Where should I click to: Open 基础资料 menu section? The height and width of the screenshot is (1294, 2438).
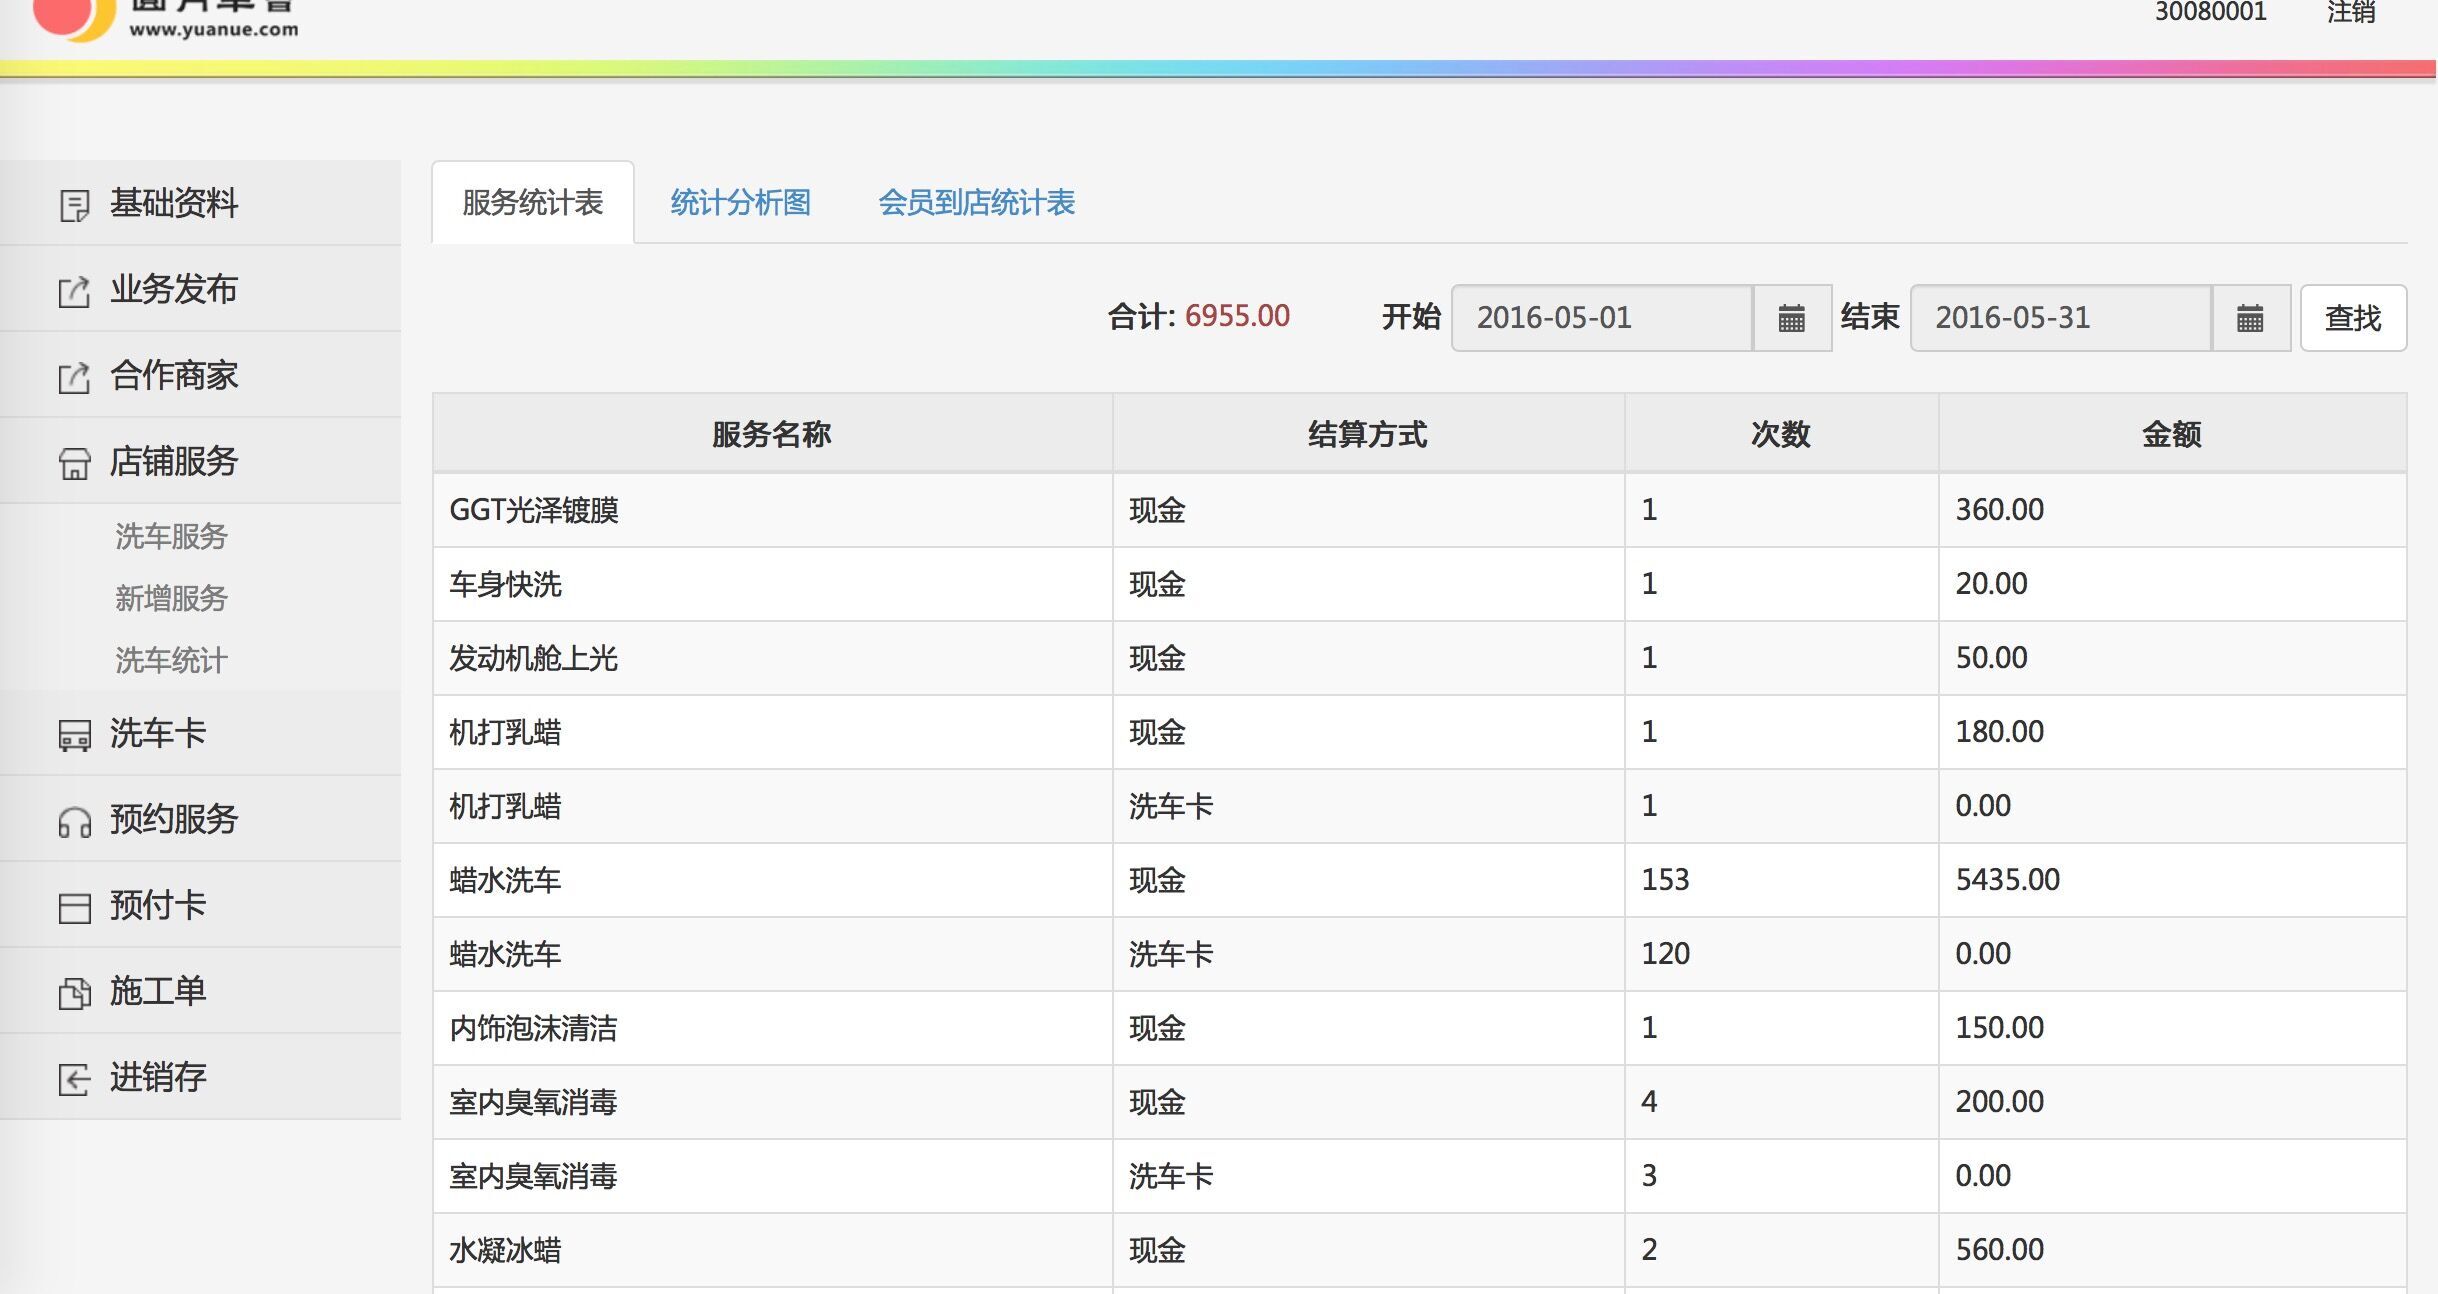coord(200,203)
